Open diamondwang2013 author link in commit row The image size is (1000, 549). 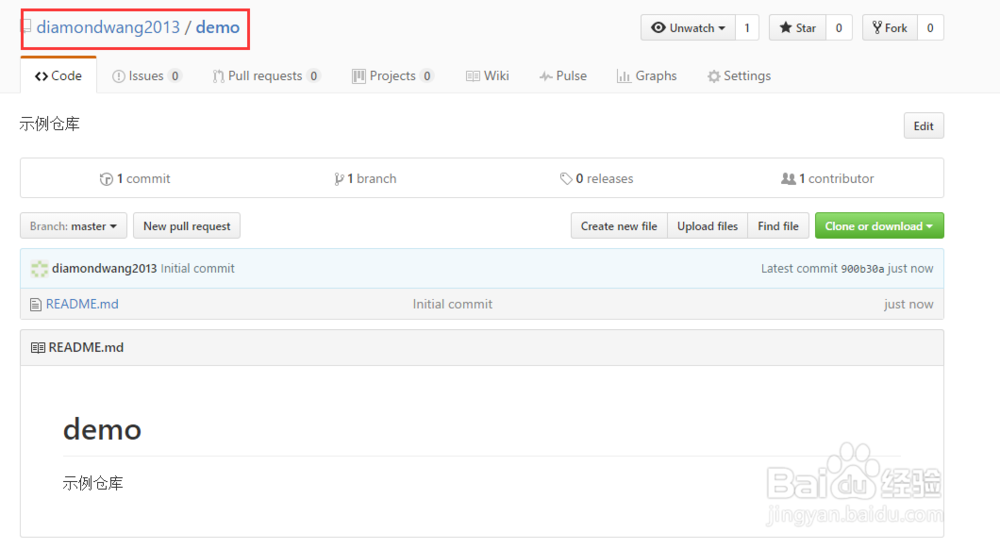[x=105, y=268]
